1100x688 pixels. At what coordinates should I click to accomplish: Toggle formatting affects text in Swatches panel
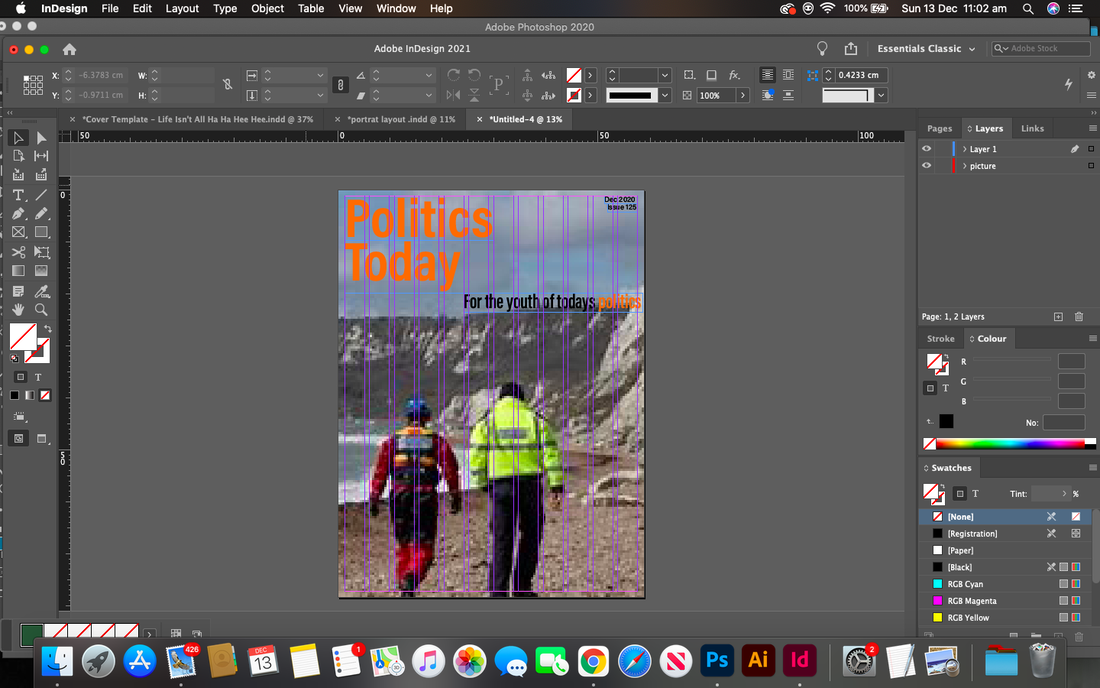click(975, 494)
